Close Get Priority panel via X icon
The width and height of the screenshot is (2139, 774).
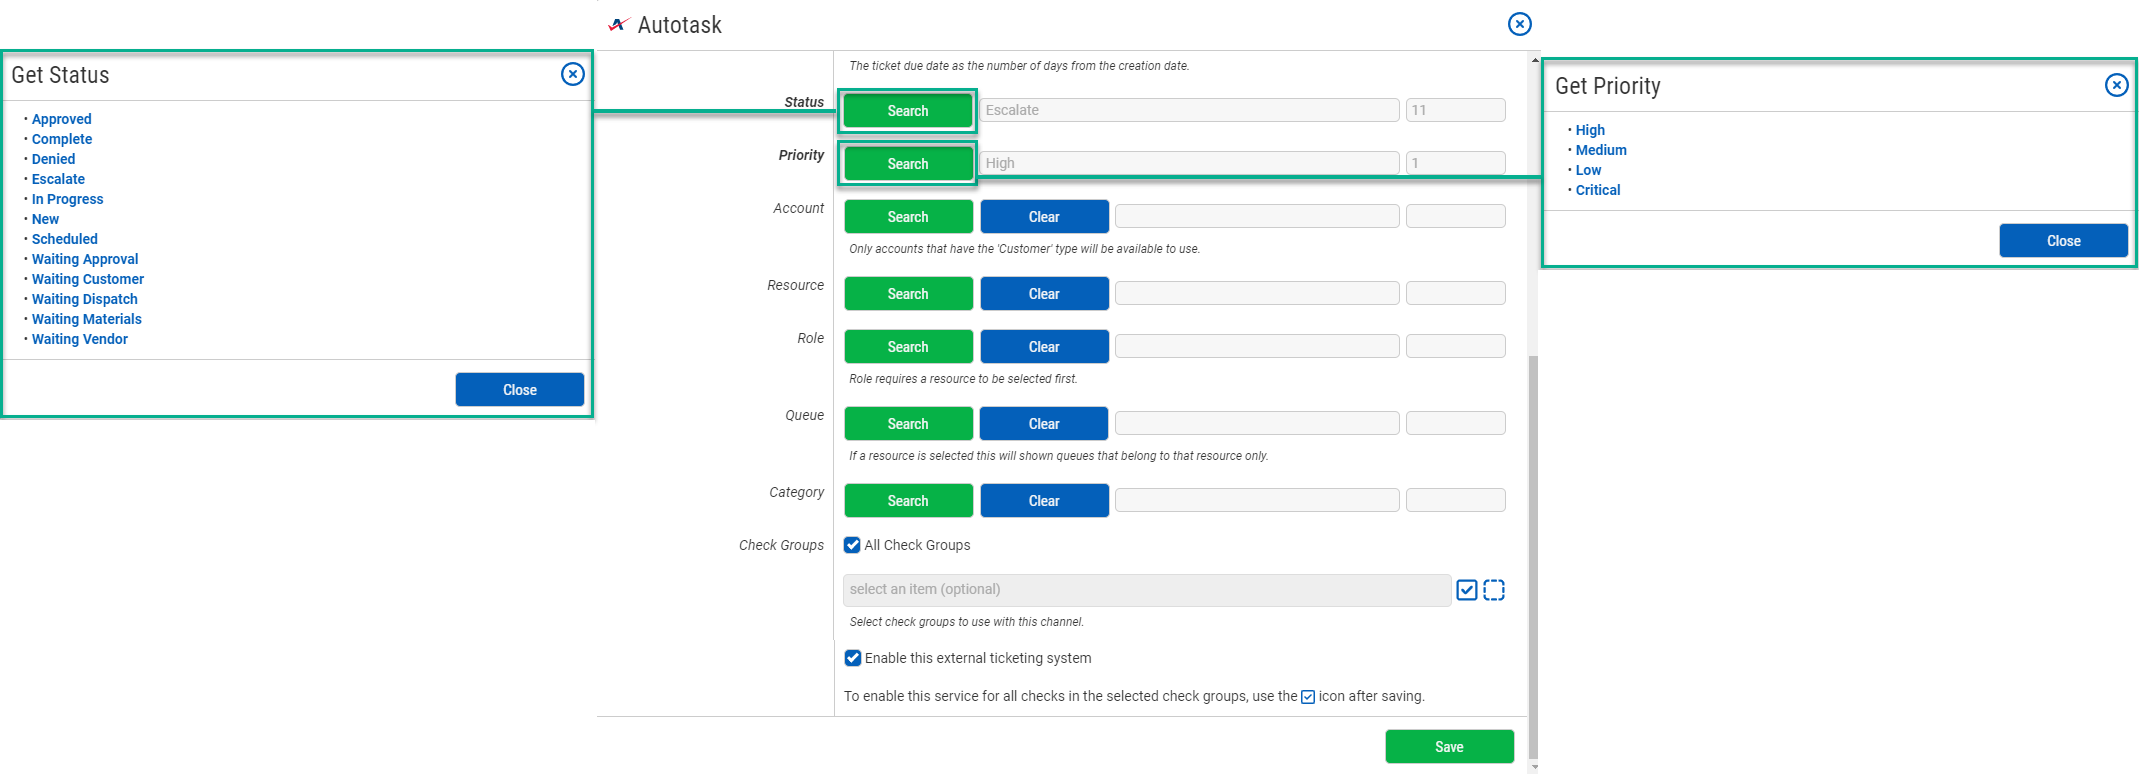tap(2116, 85)
